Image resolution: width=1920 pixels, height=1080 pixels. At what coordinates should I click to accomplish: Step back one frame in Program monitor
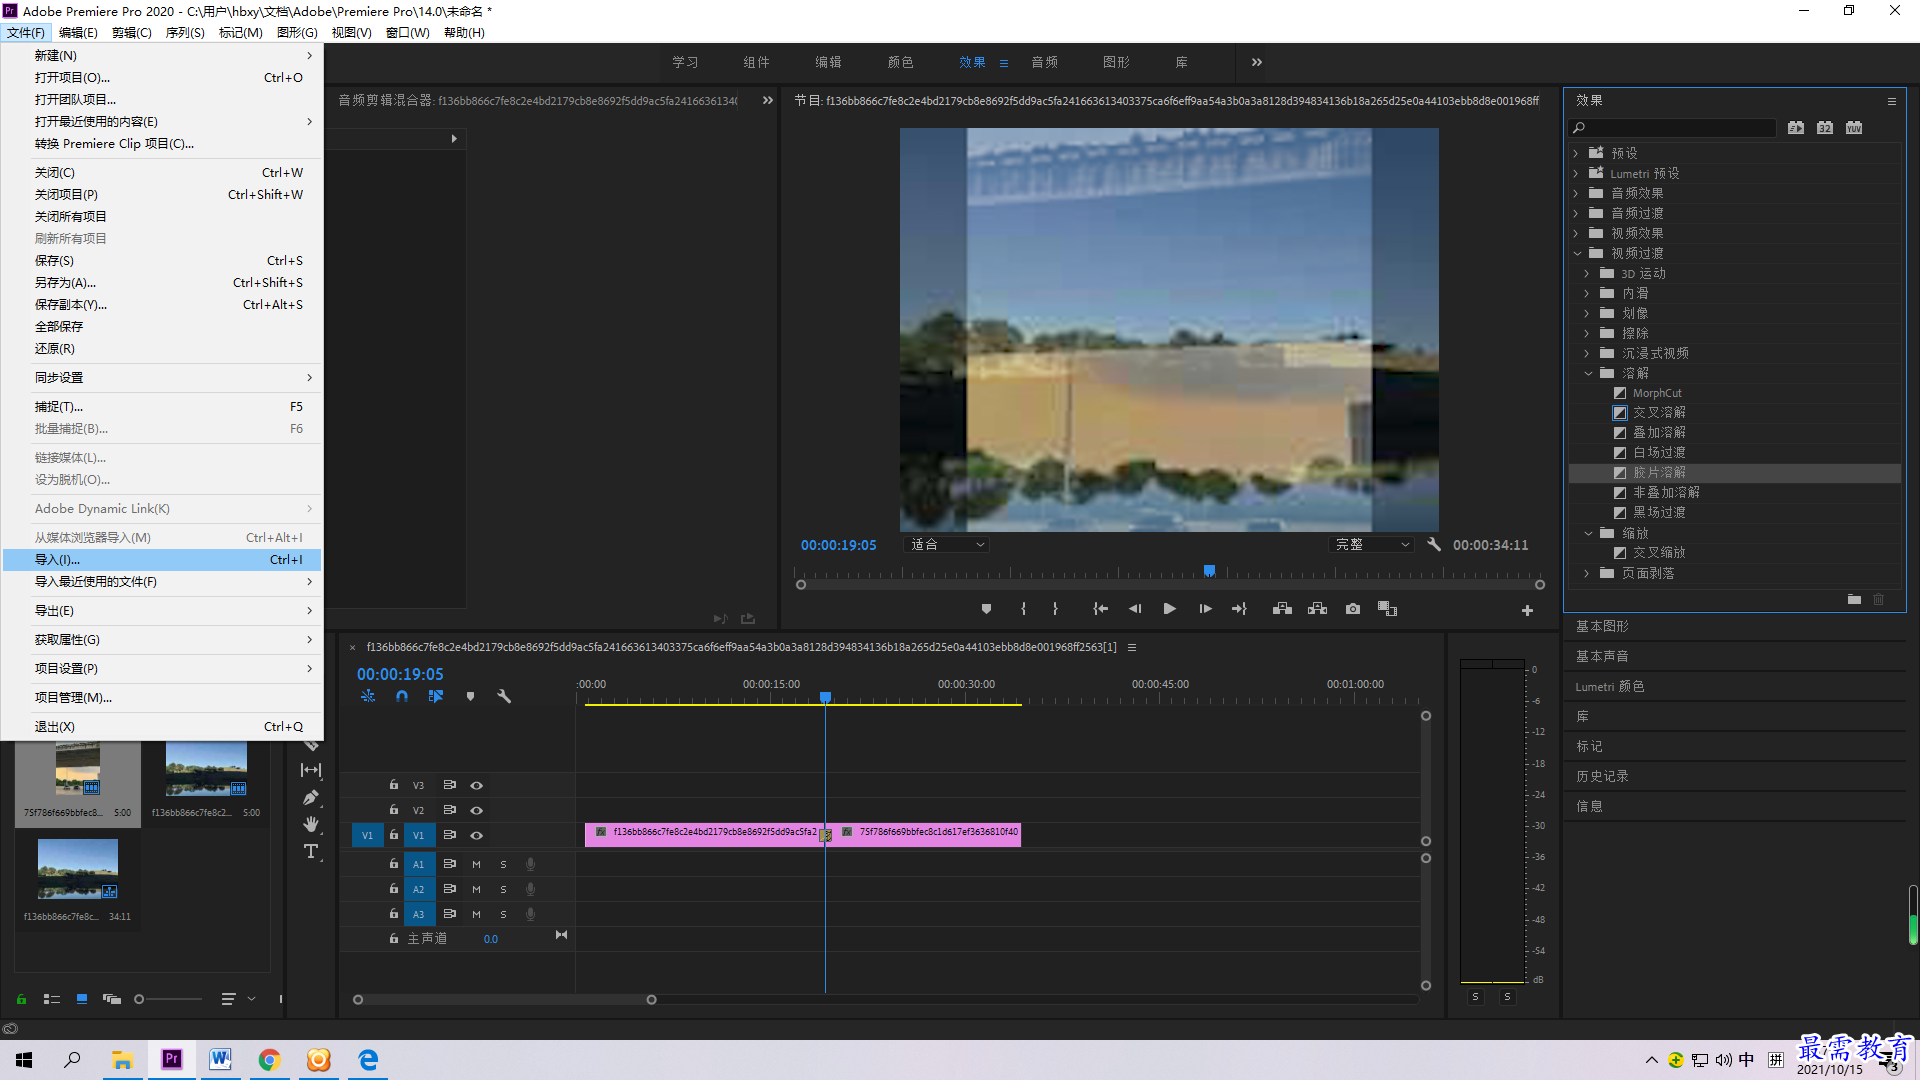[1135, 609]
